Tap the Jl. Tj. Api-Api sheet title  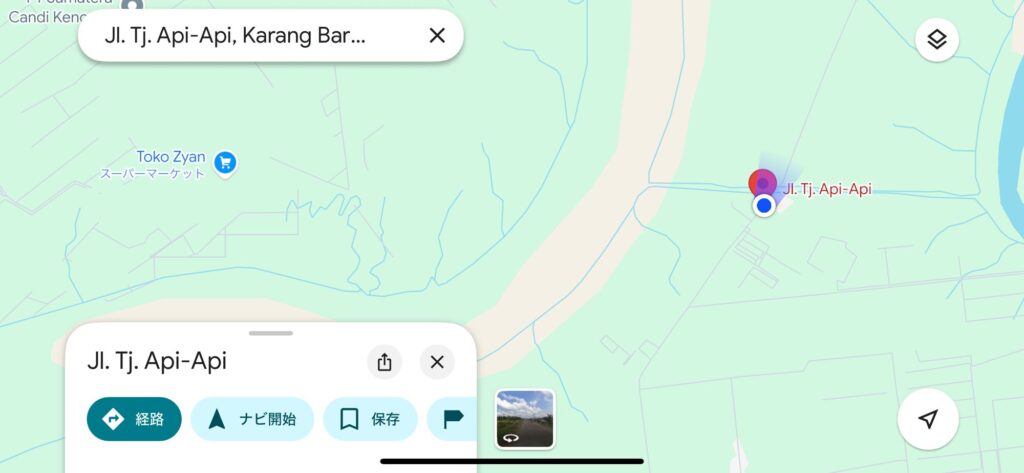pyautogui.click(x=157, y=362)
